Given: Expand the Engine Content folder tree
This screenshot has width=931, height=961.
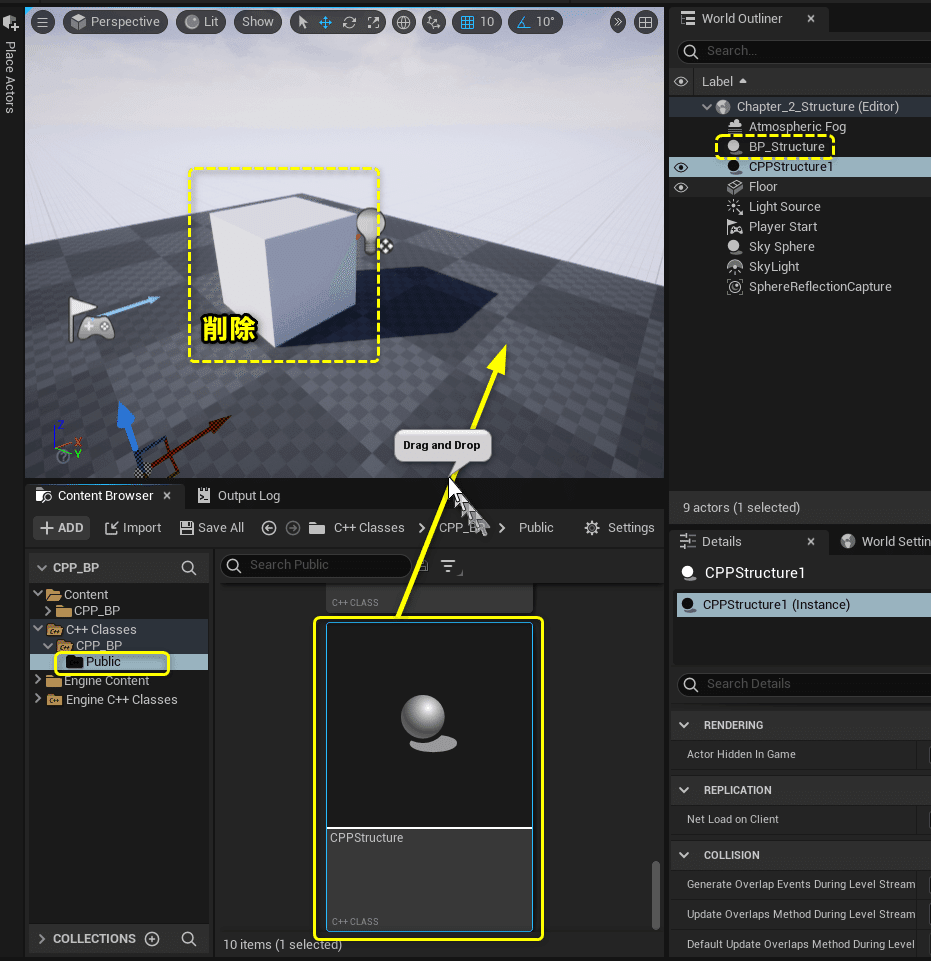Looking at the screenshot, I should tap(39, 681).
